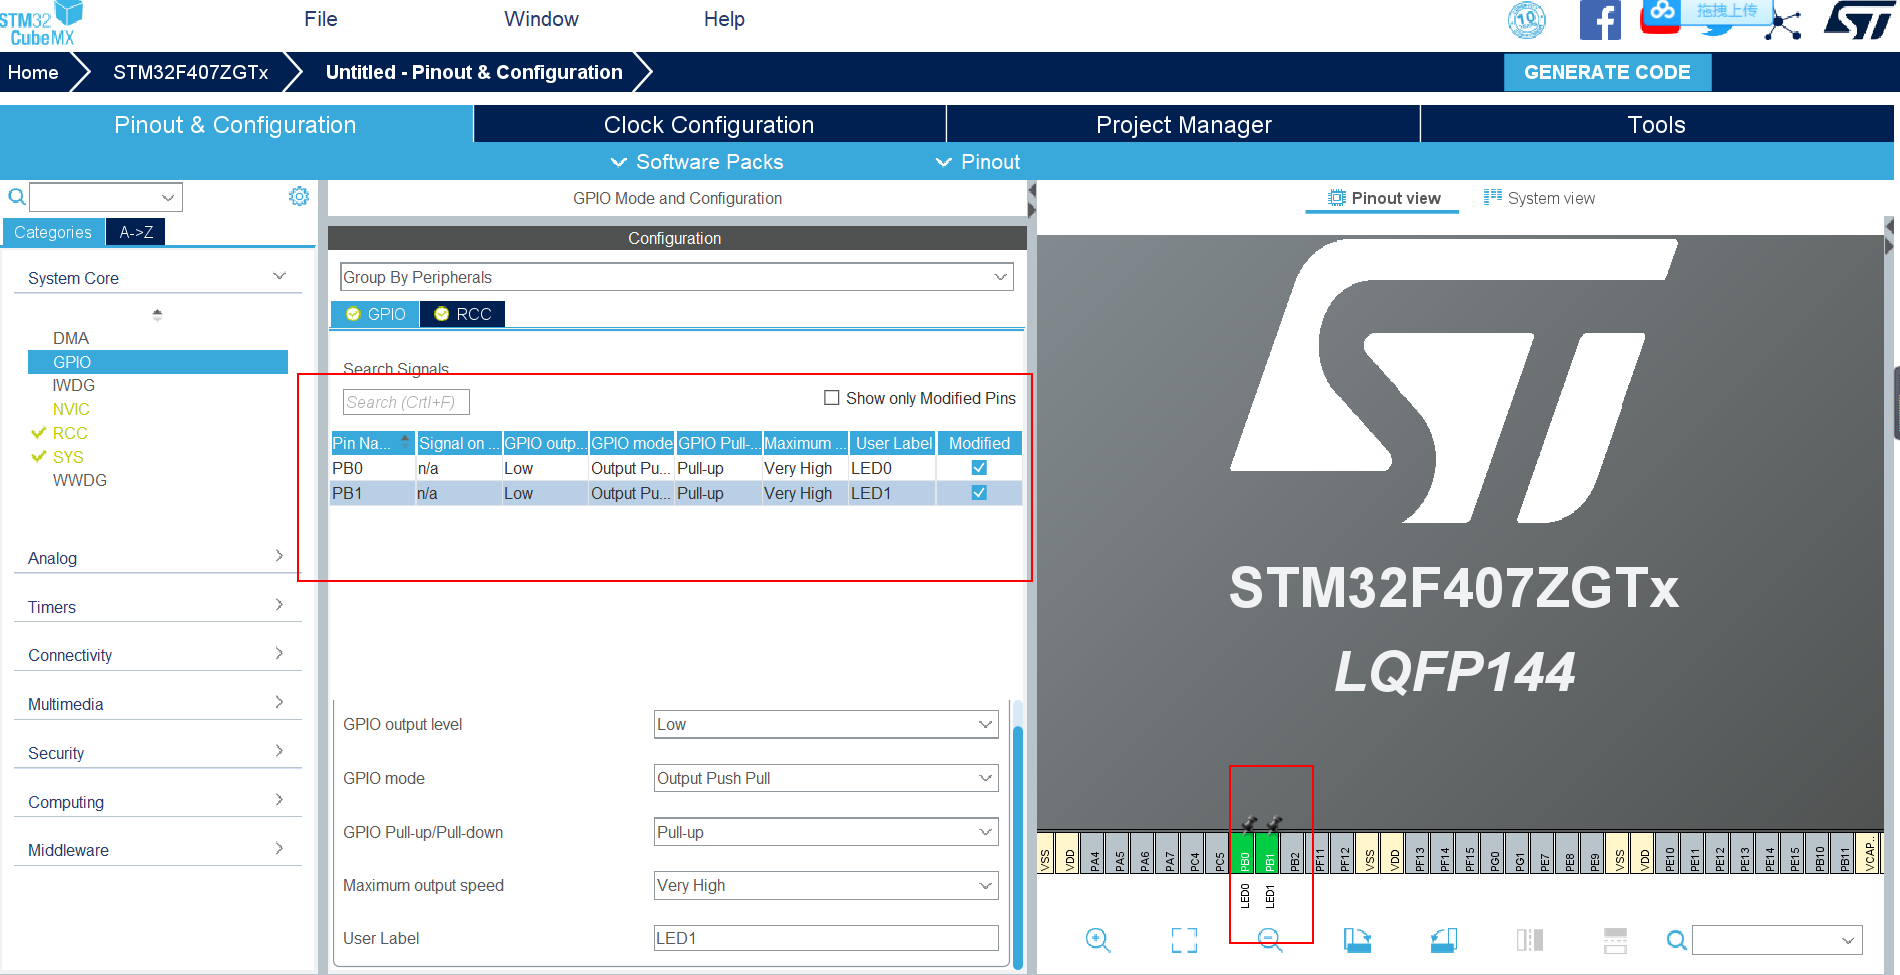The height and width of the screenshot is (975, 1900).
Task: Select the RCC tab in Configuration
Action: tap(463, 314)
